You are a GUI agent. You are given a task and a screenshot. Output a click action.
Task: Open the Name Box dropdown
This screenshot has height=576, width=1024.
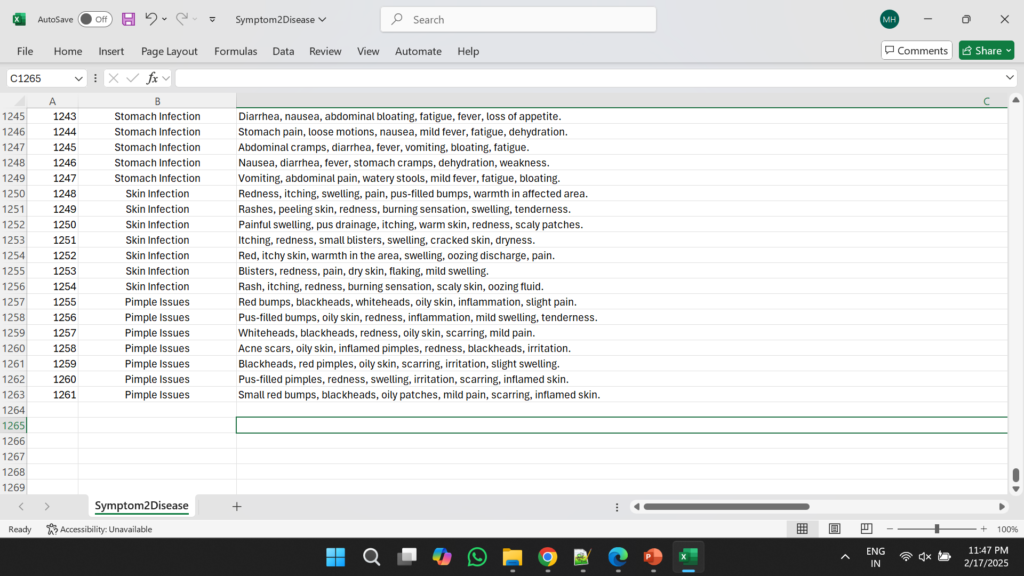click(x=78, y=77)
